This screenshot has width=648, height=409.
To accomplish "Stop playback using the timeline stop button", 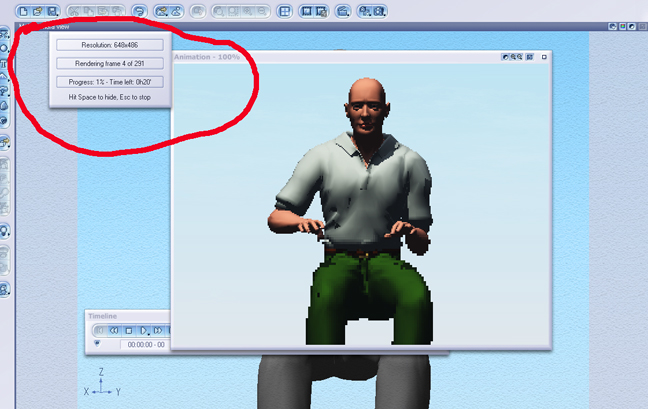I will click(x=129, y=330).
